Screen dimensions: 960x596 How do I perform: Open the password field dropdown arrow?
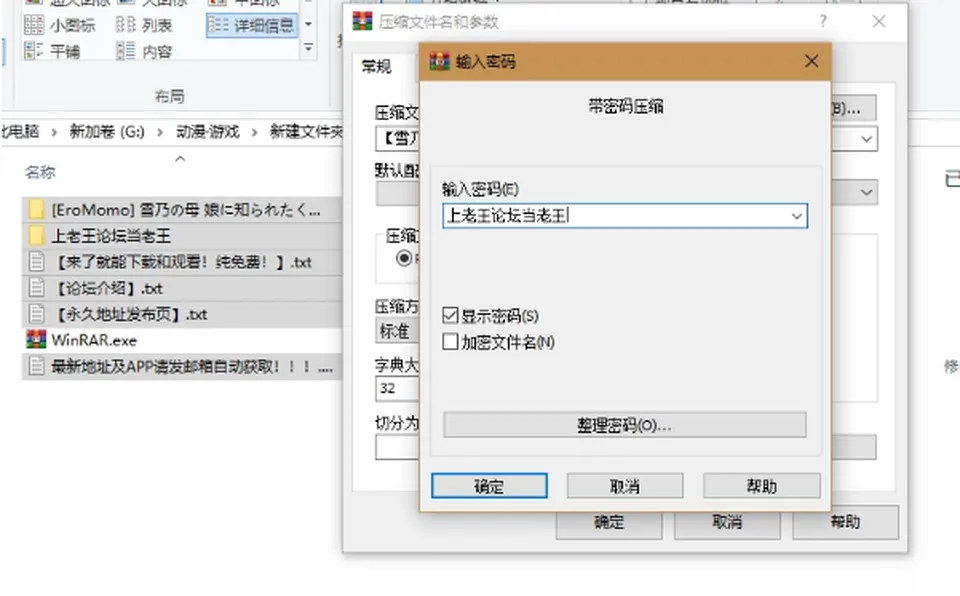pyautogui.click(x=797, y=216)
